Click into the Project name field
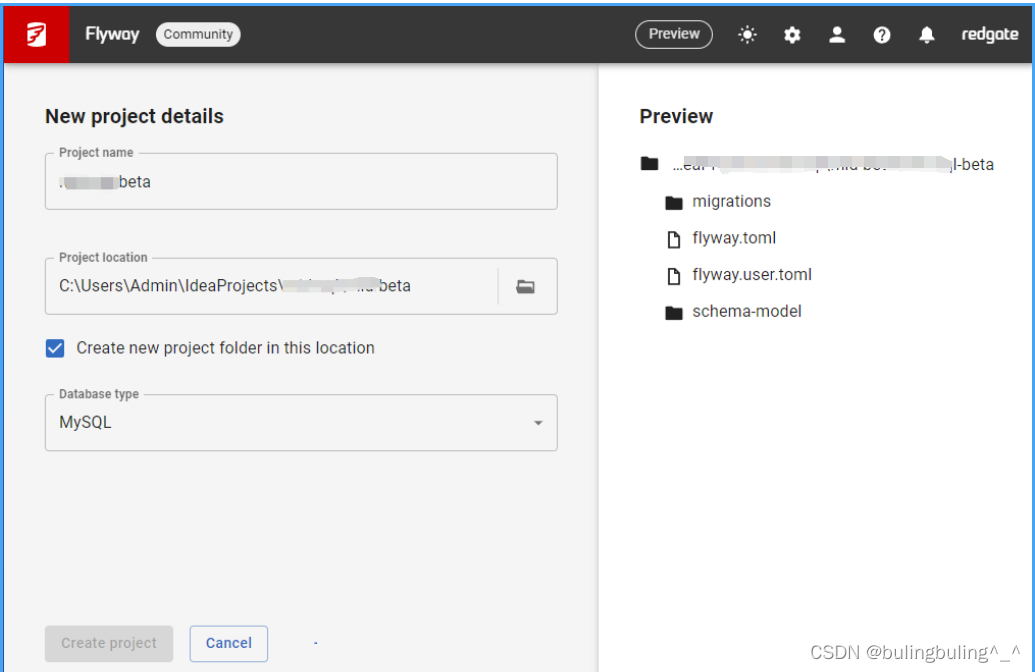The width and height of the screenshot is (1035, 672). [301, 182]
